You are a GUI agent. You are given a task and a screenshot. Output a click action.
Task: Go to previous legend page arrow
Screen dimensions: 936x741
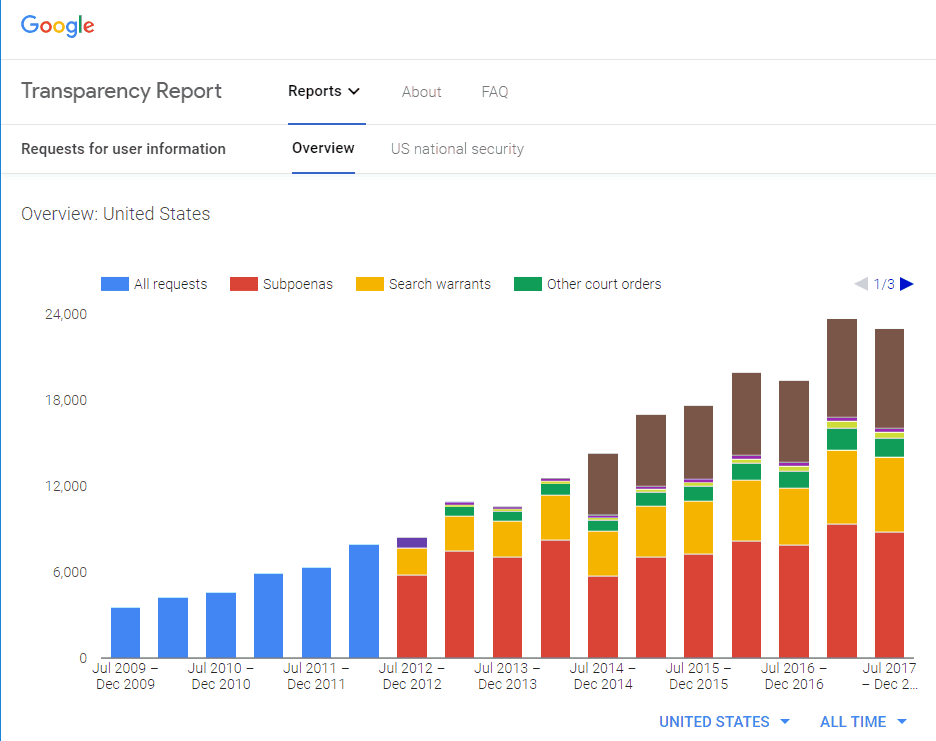(x=861, y=284)
